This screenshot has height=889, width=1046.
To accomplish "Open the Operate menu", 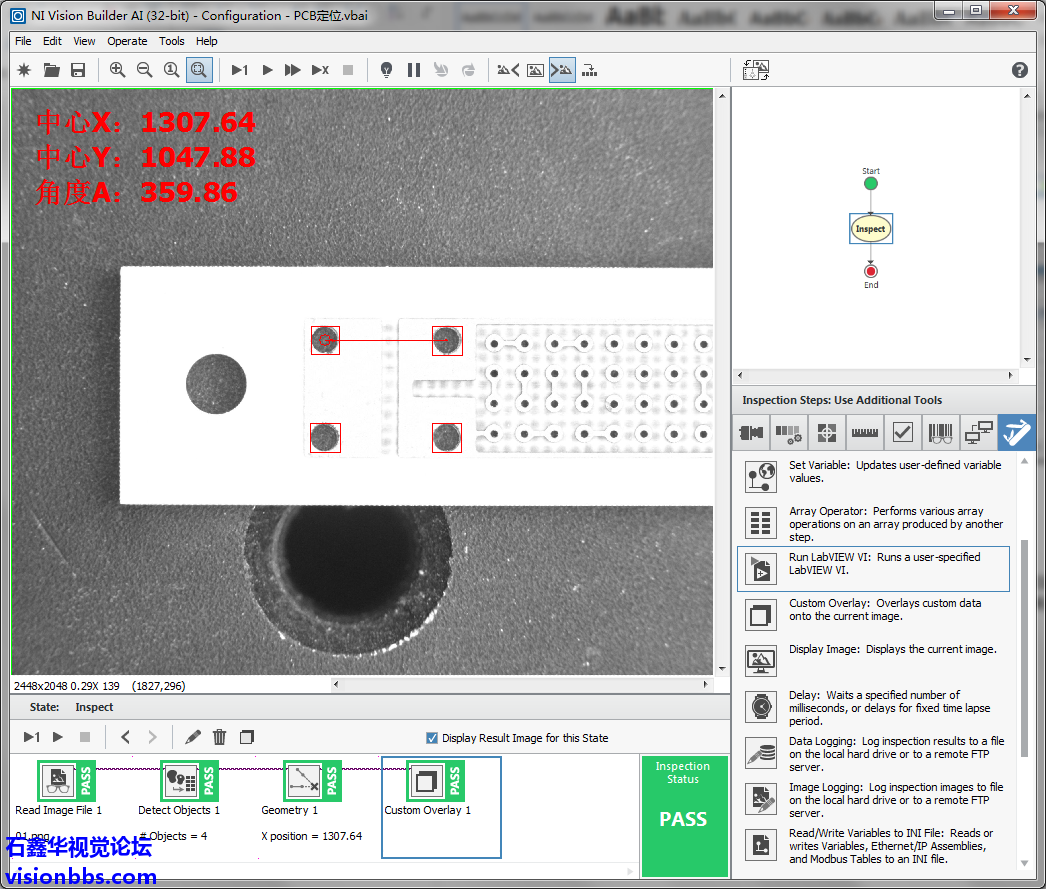I will coord(127,41).
